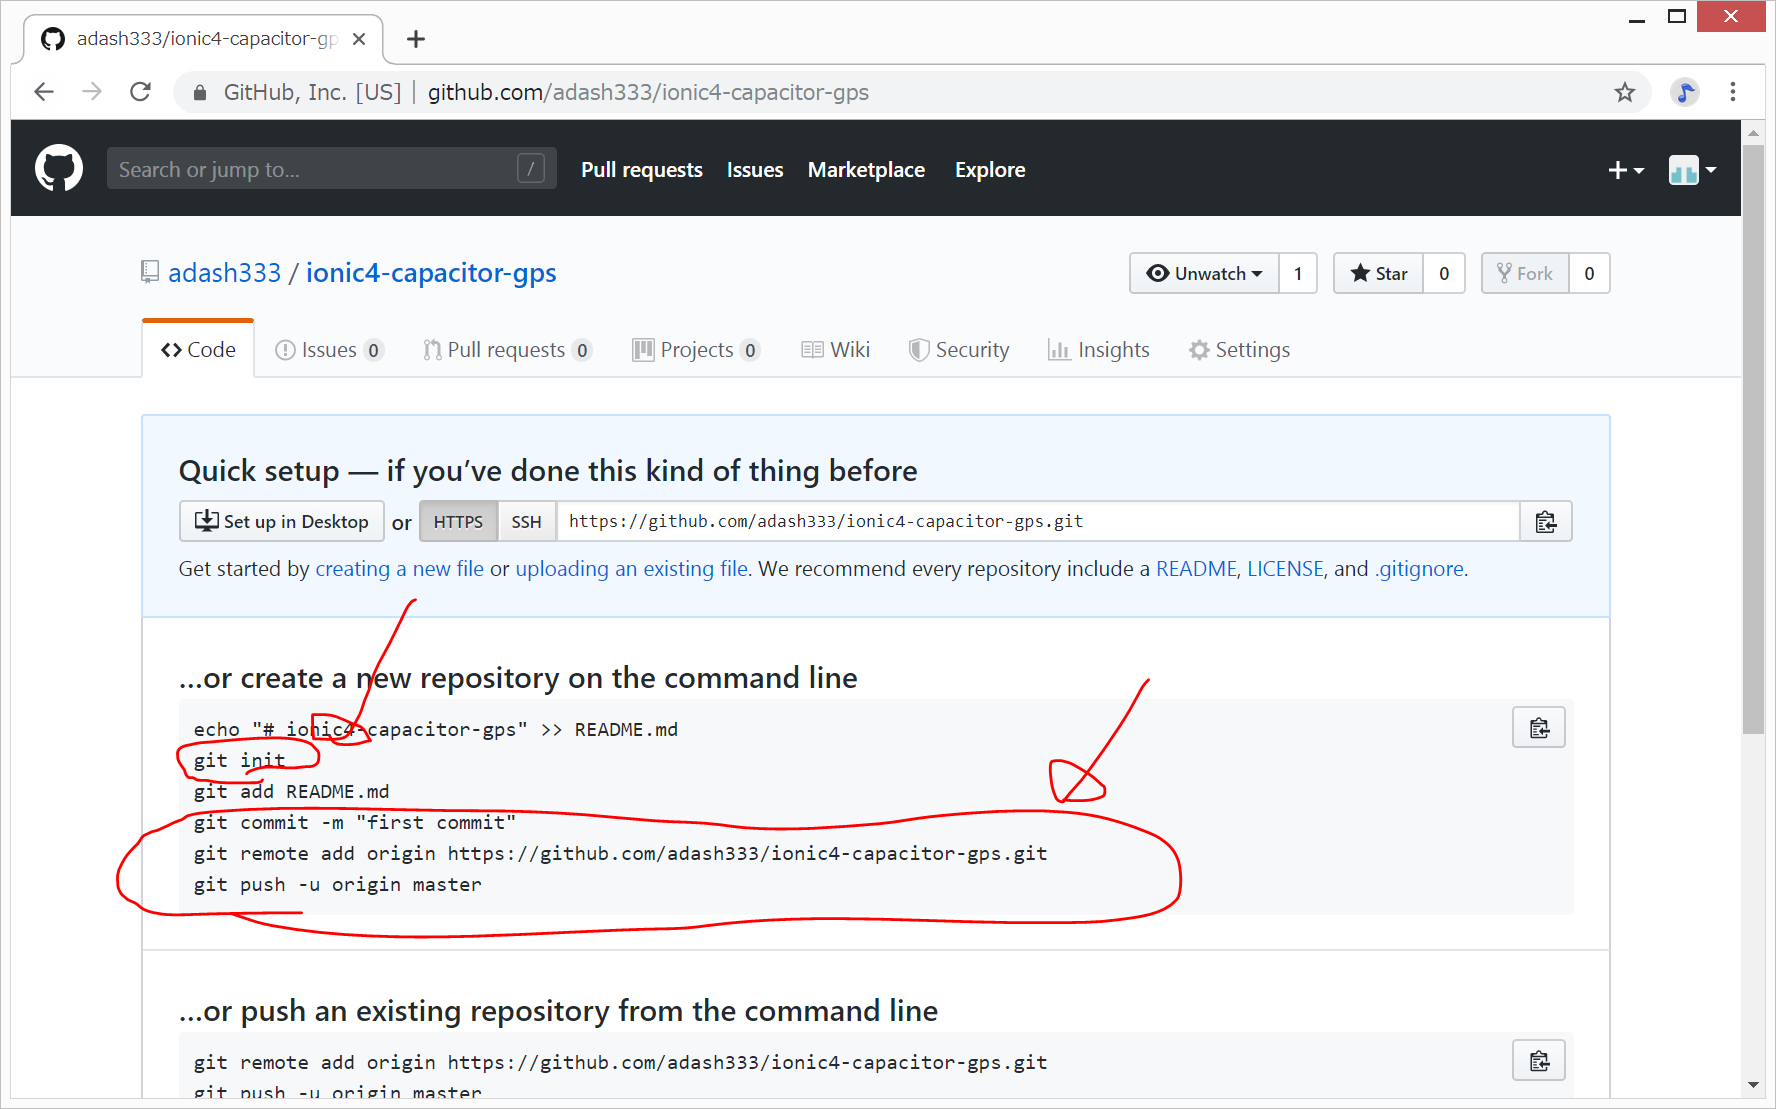Copy the push existing repository commands

coord(1538,1061)
